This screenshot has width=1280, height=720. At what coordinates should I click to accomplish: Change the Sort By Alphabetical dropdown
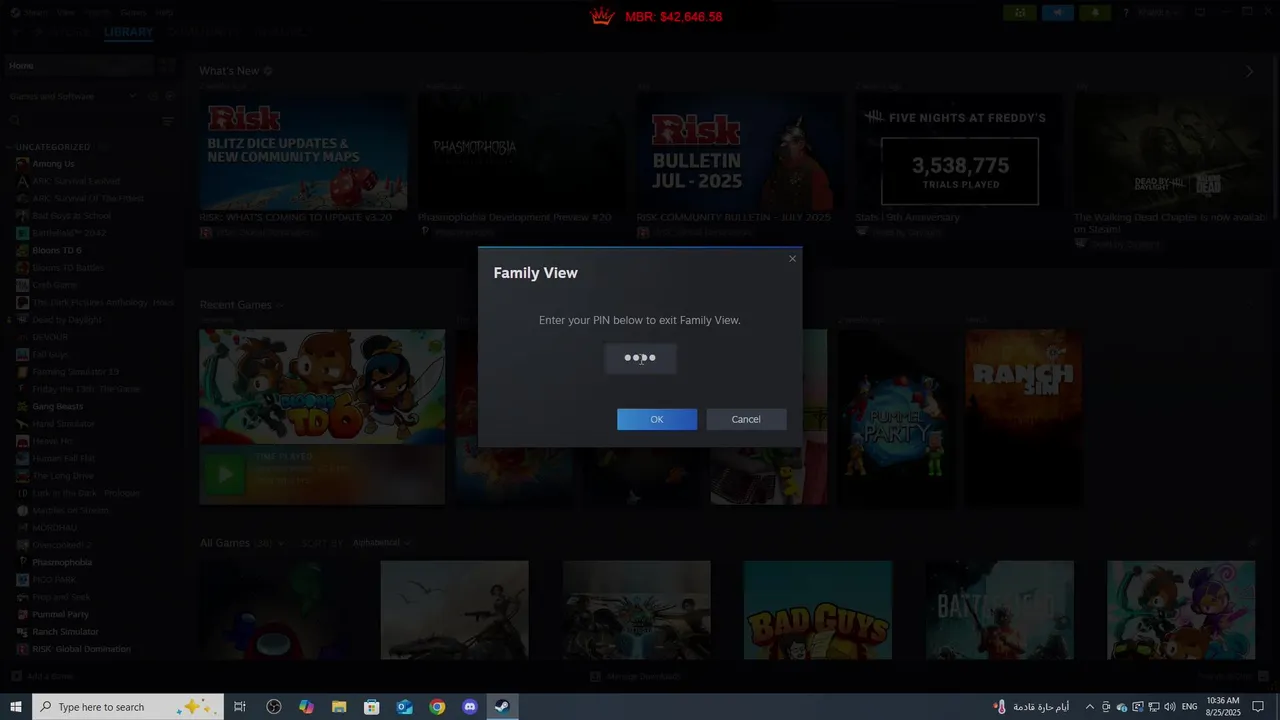pos(381,543)
